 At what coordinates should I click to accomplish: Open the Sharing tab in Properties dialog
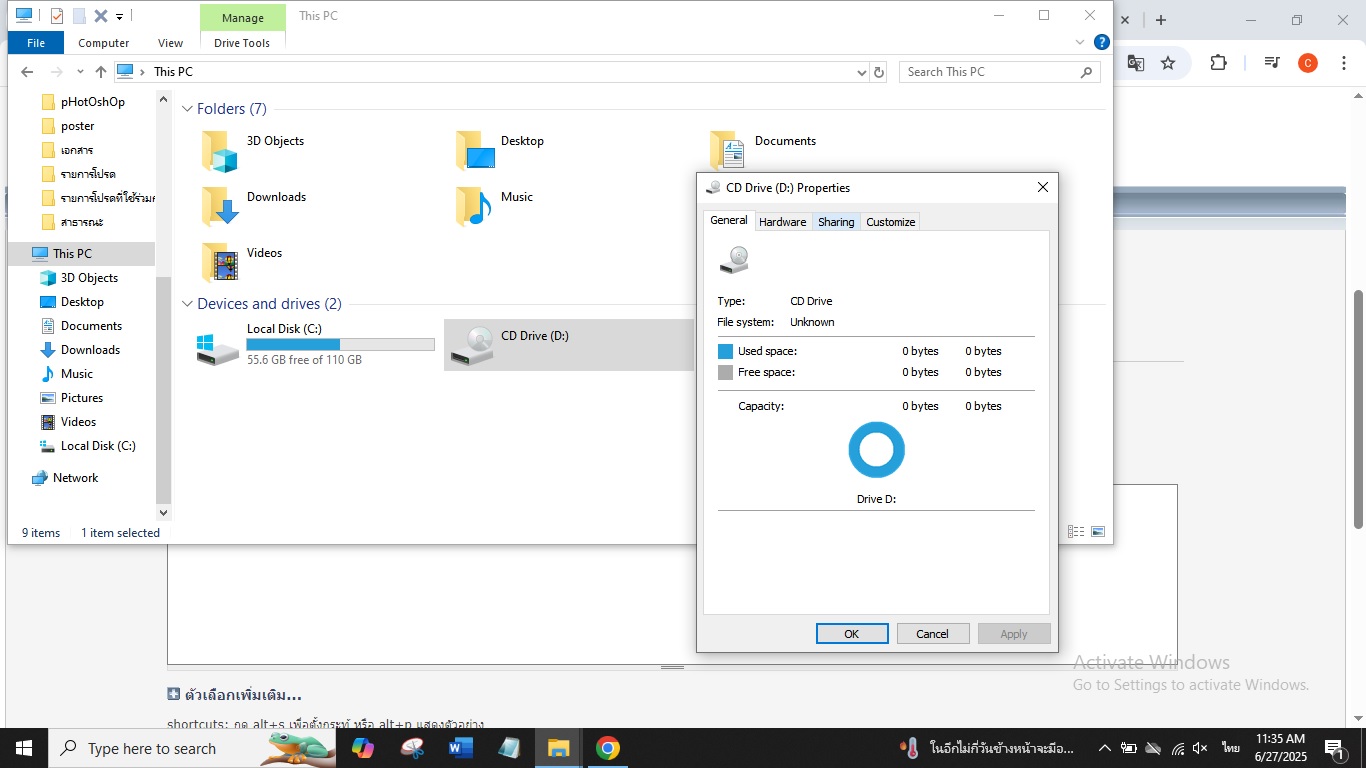(x=836, y=222)
